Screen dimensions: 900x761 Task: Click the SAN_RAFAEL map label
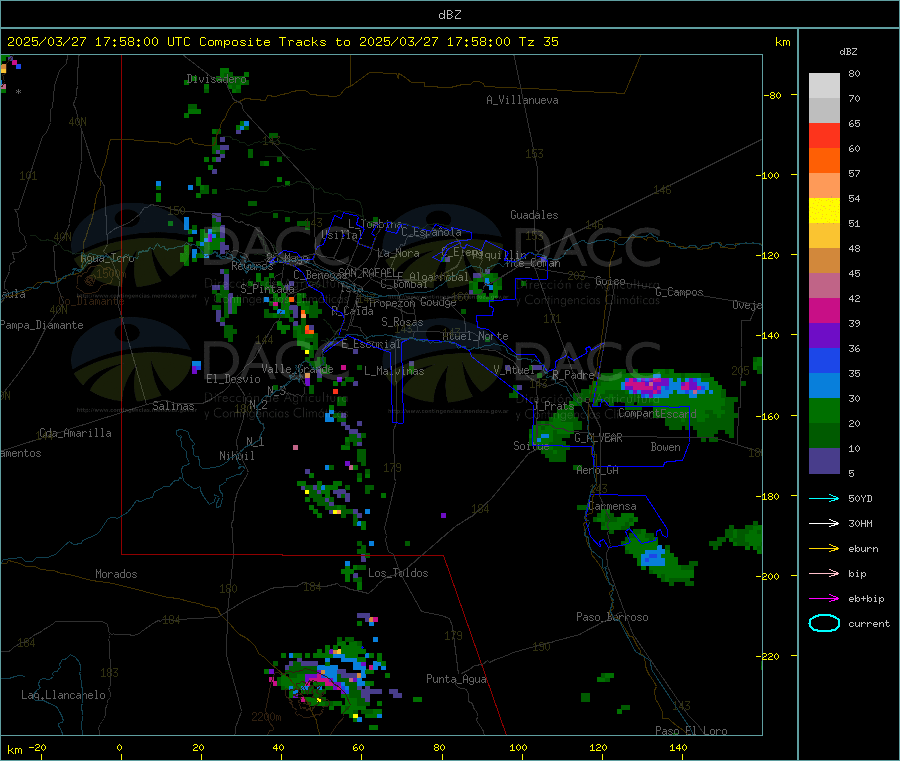[367, 273]
